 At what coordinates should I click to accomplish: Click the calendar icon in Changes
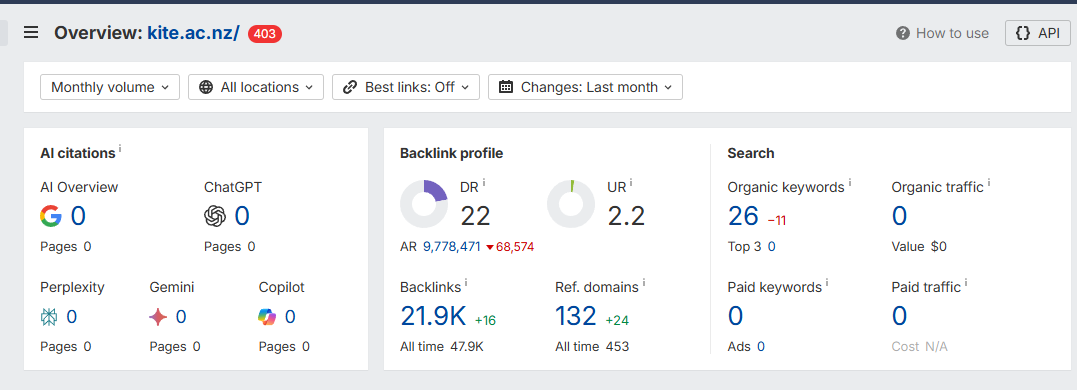coord(506,87)
